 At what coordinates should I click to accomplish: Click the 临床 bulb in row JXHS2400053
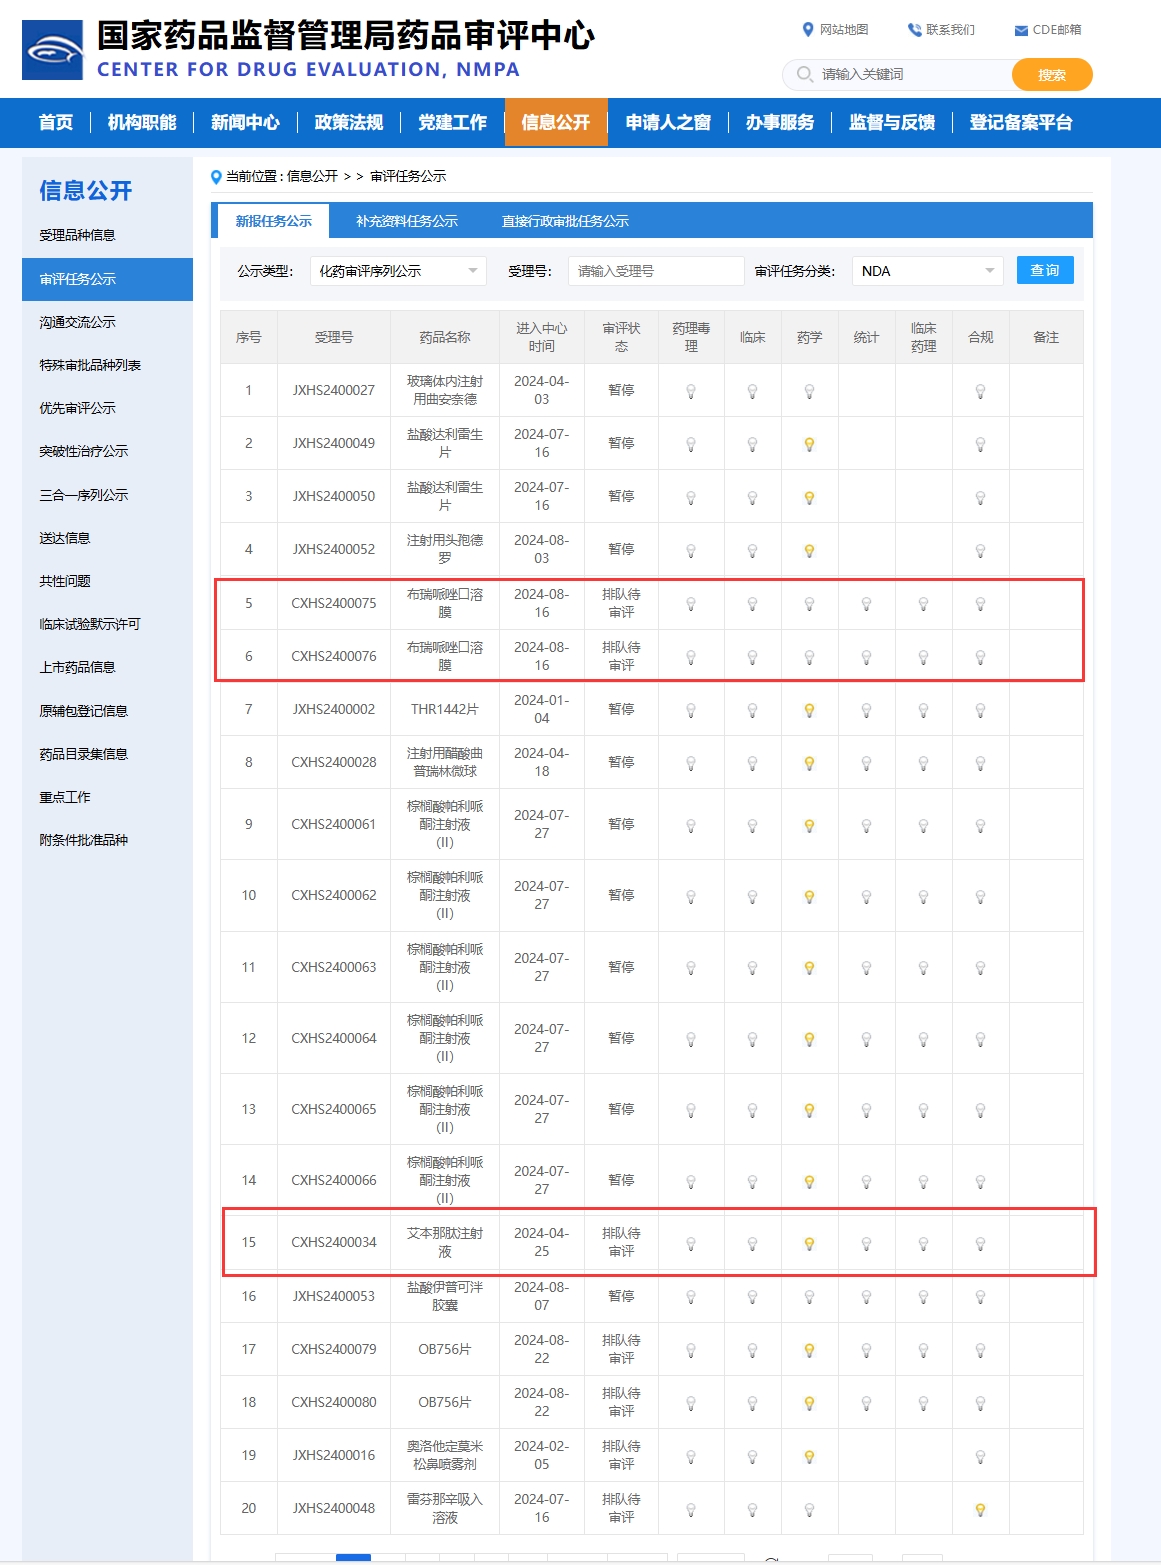(753, 1297)
